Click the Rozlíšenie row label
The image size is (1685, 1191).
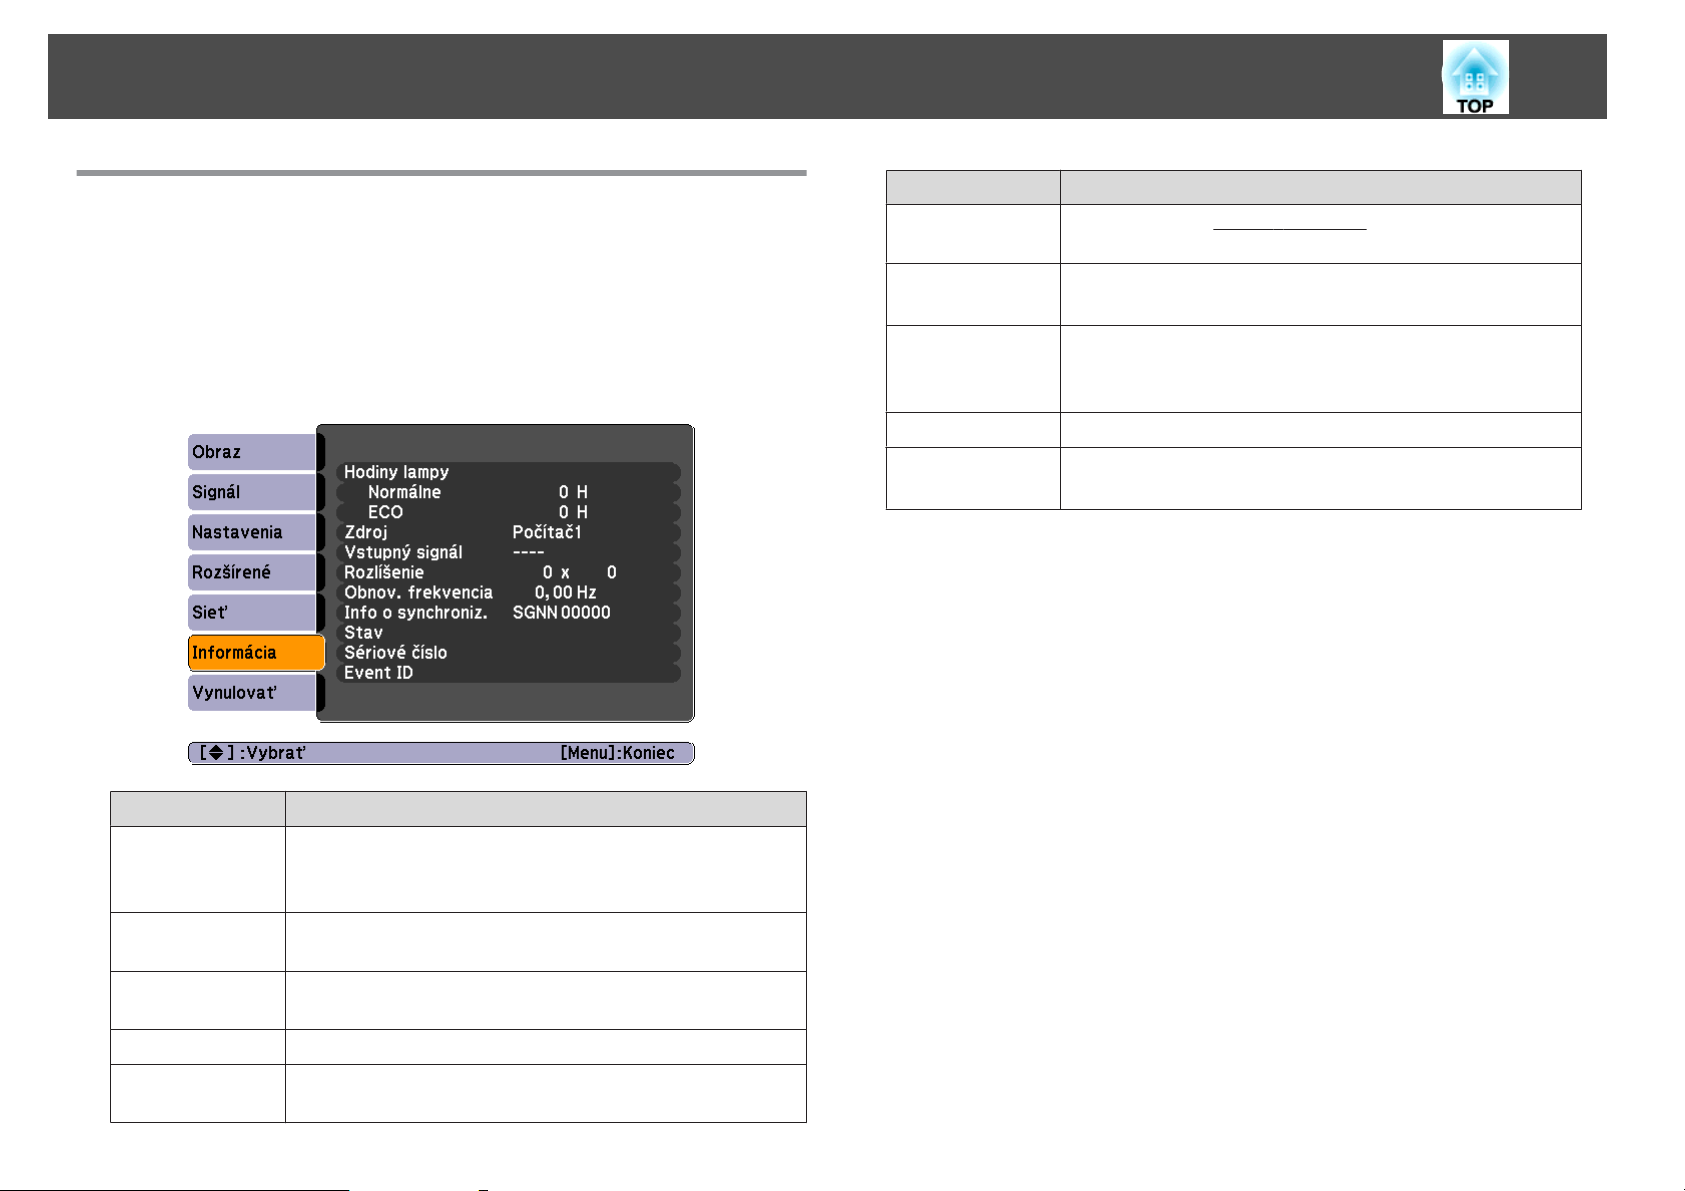pyautogui.click(x=384, y=572)
